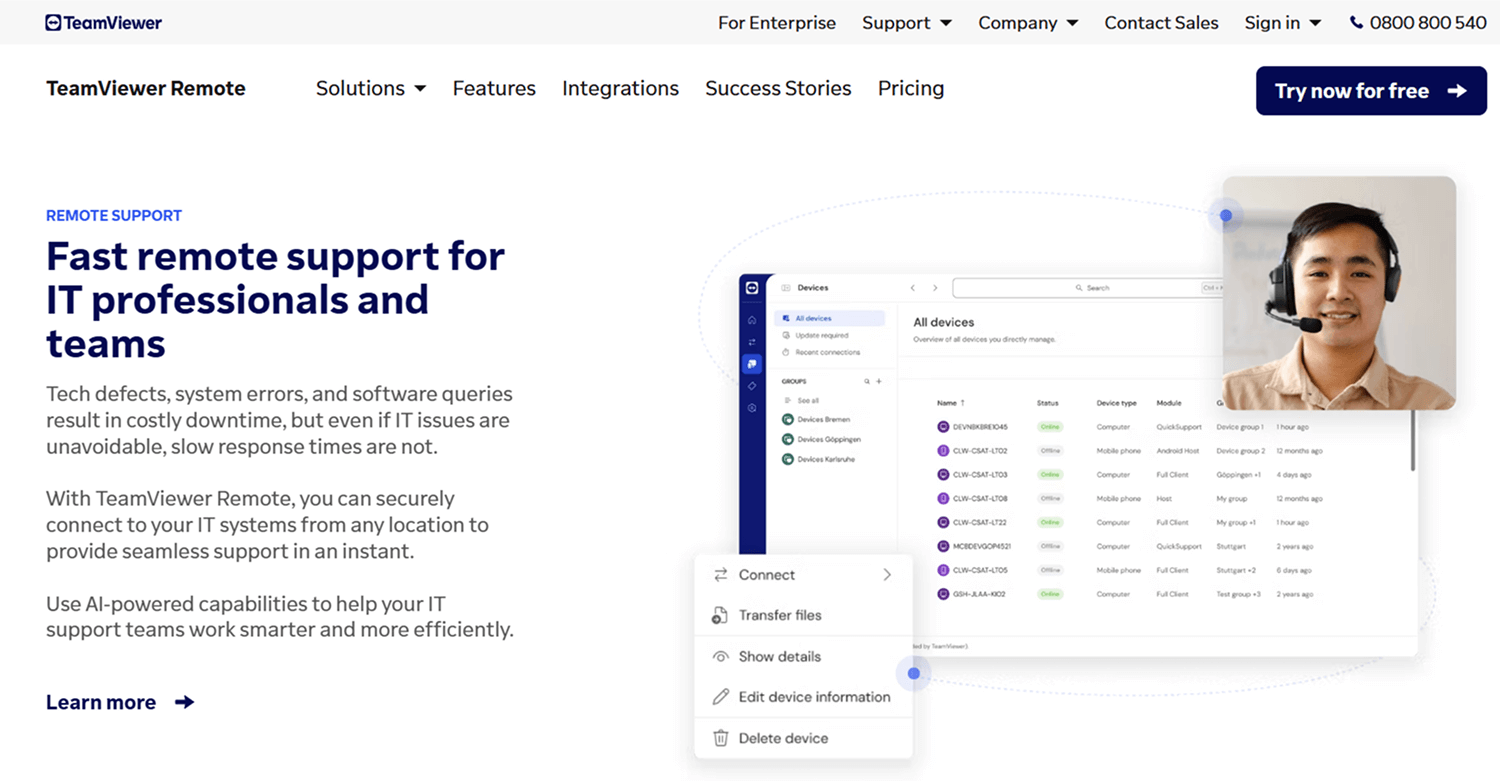Open the Company dropdown menu
Viewport: 1500px width, 781px height.
(x=1028, y=22)
